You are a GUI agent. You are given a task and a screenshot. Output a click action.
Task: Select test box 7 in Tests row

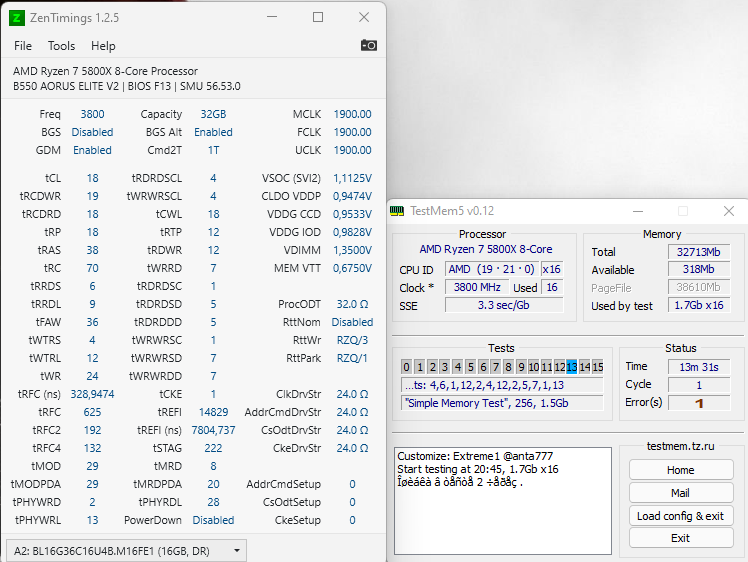pyautogui.click(x=496, y=366)
